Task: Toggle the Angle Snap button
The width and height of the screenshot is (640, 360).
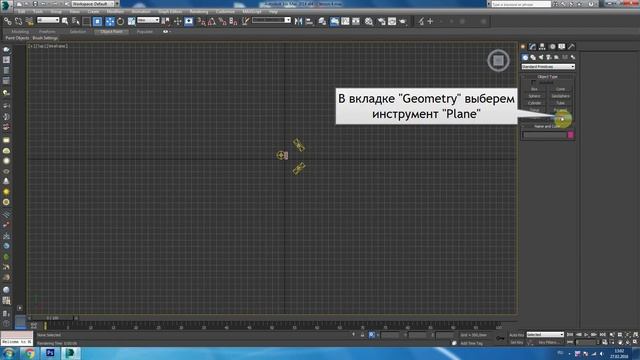Action: pos(211,21)
